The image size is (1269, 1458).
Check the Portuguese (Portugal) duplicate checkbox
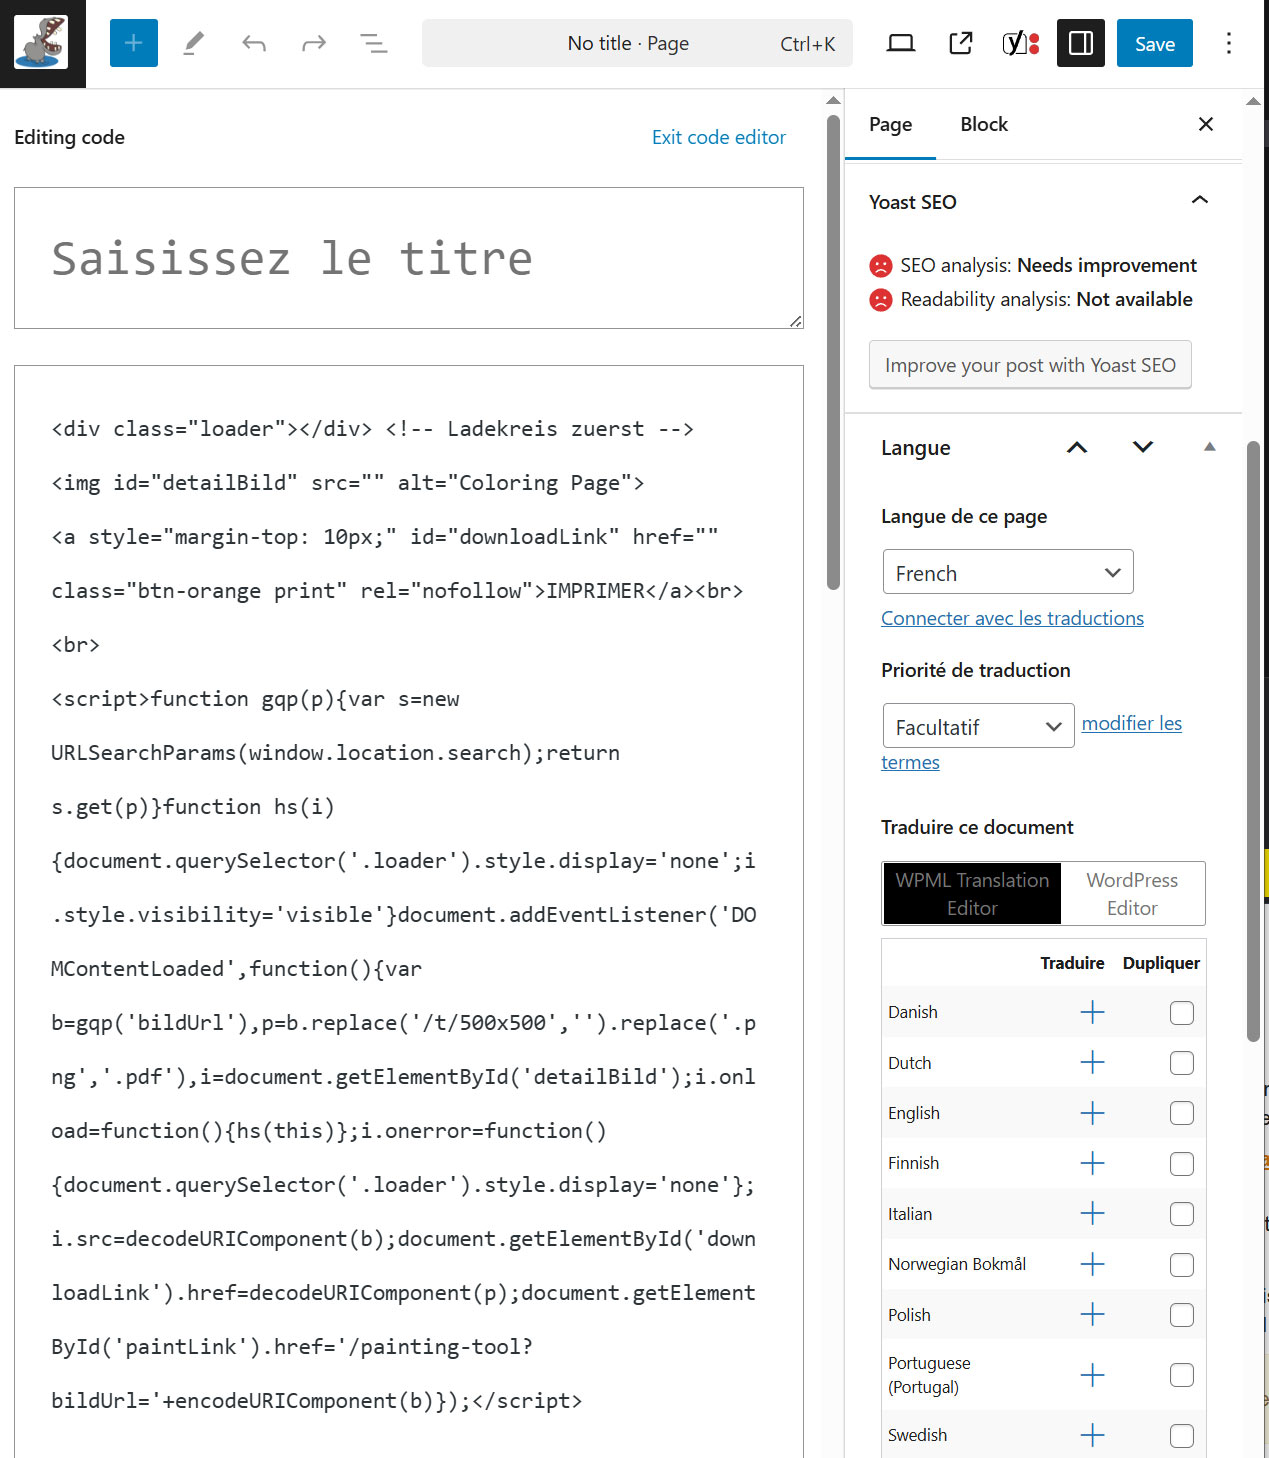click(1182, 1375)
